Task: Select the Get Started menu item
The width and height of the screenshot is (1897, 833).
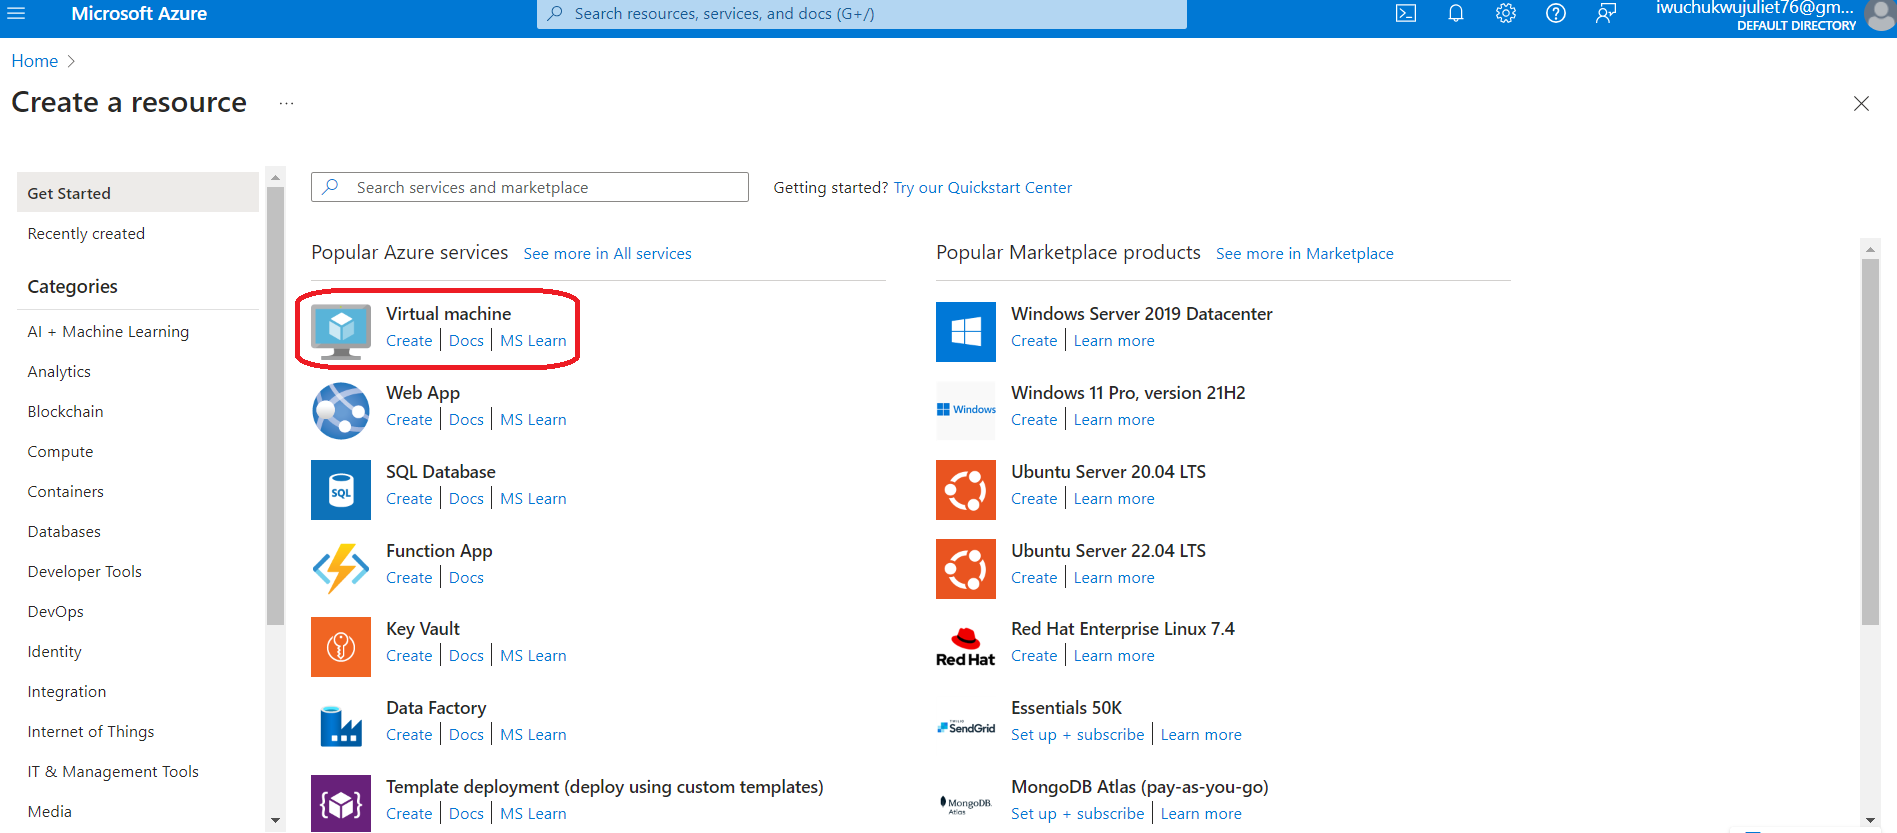Action: click(x=138, y=192)
